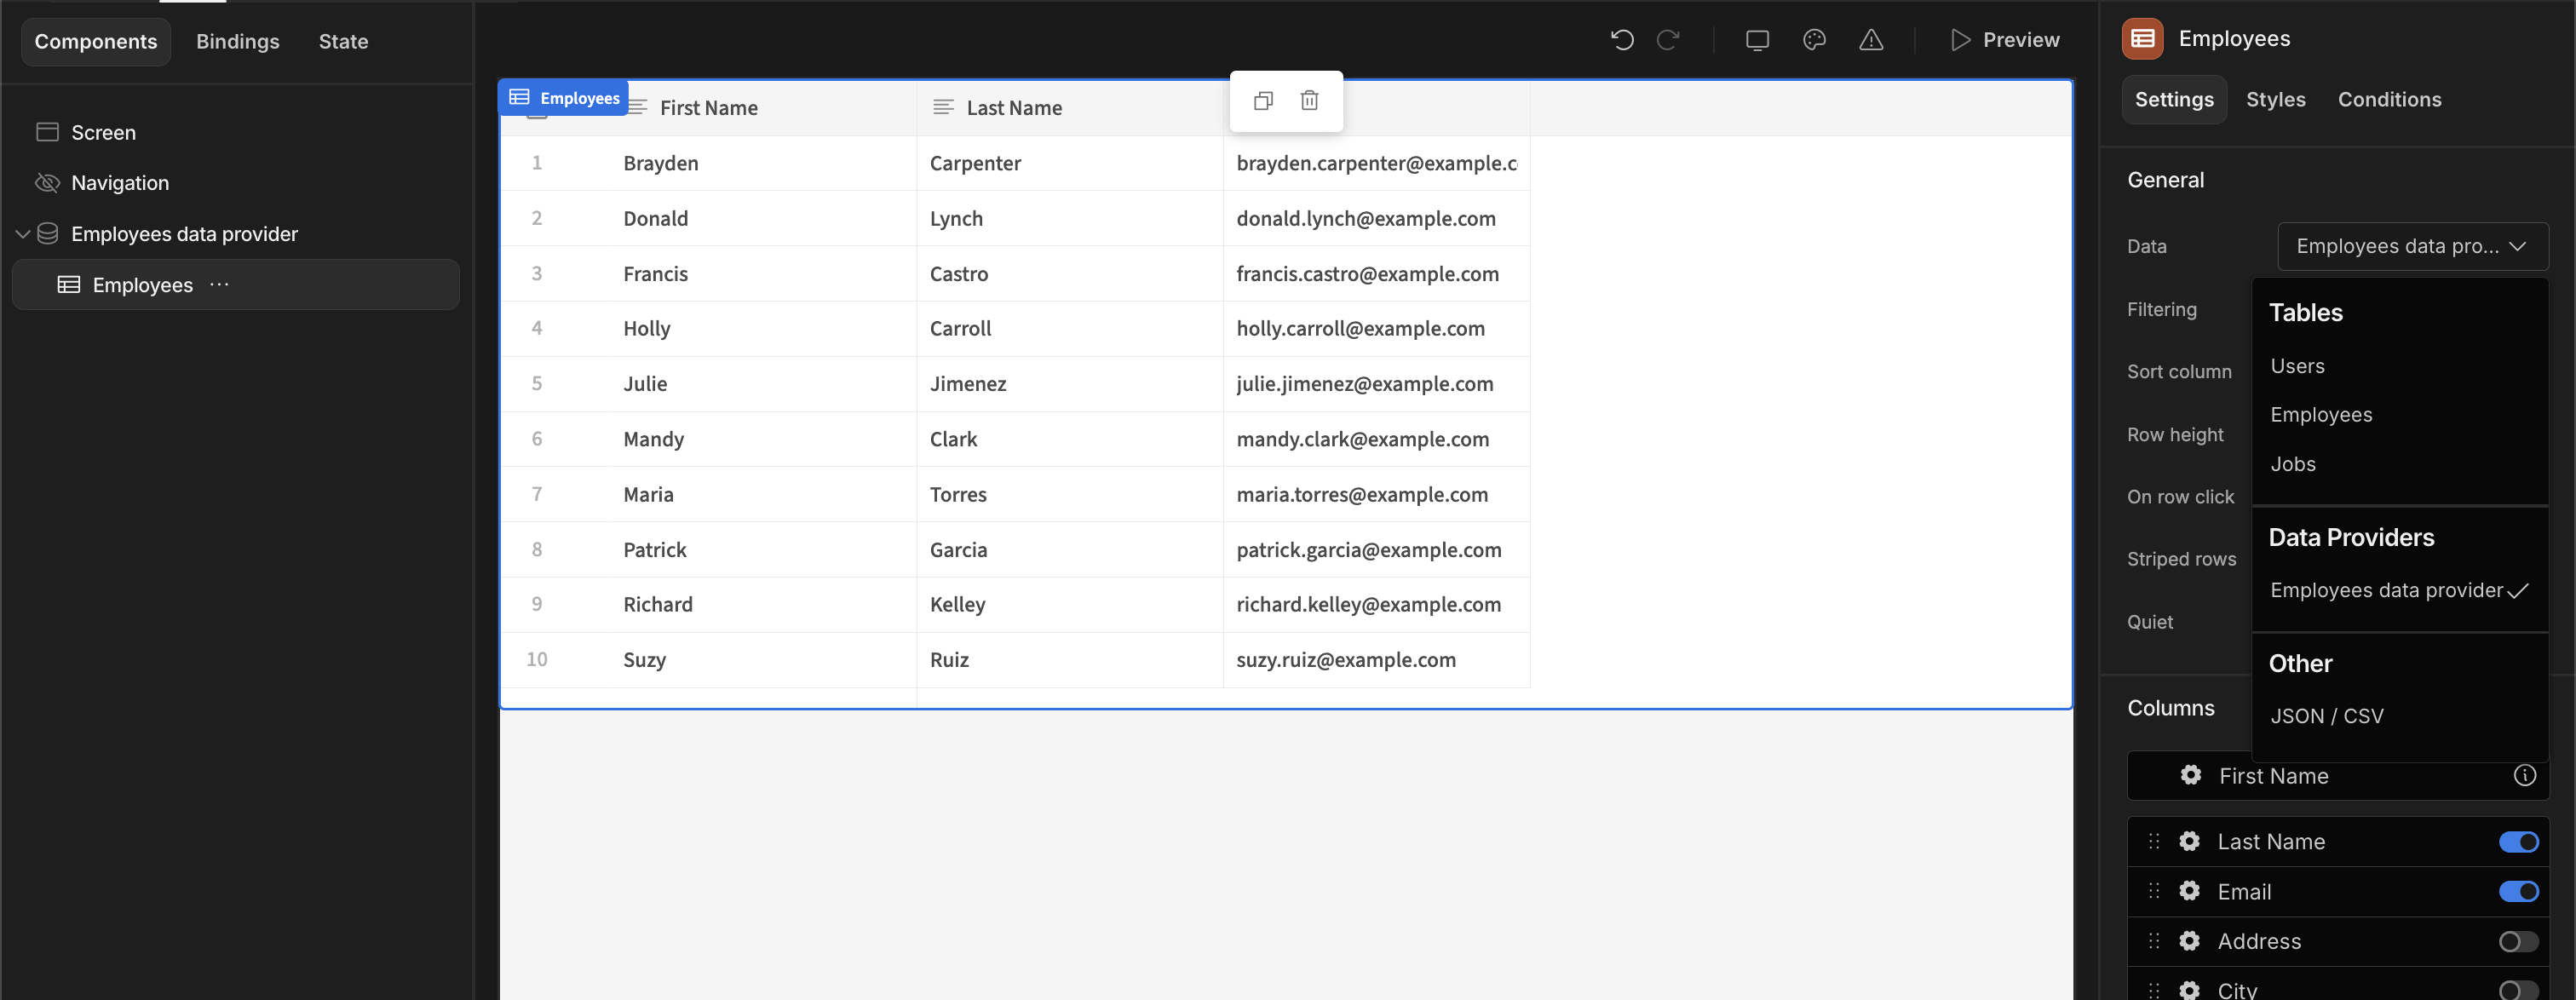Screen dimensions: 2576x1000
Task: Click the drag handle beside Last Name
Action: click(x=2153, y=841)
